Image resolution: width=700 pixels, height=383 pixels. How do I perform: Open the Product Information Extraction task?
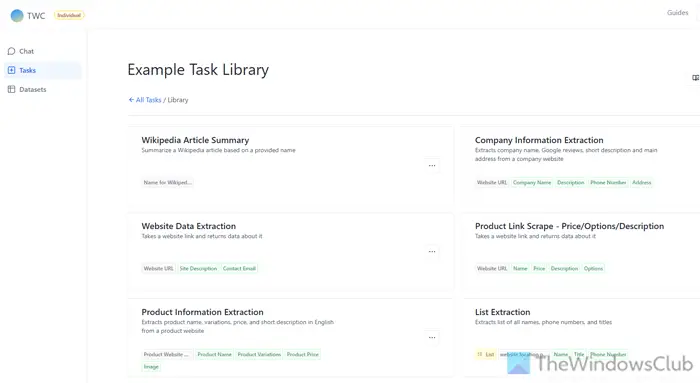click(202, 312)
